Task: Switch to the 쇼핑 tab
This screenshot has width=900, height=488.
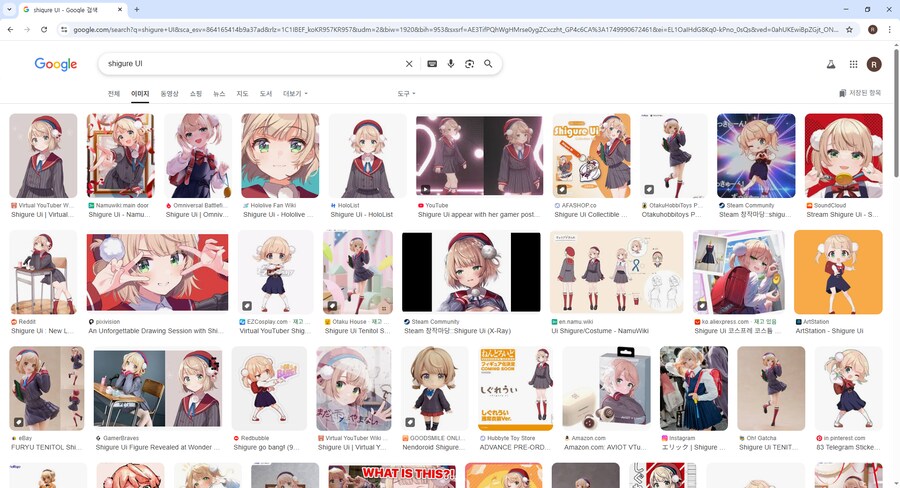Action: click(x=196, y=94)
